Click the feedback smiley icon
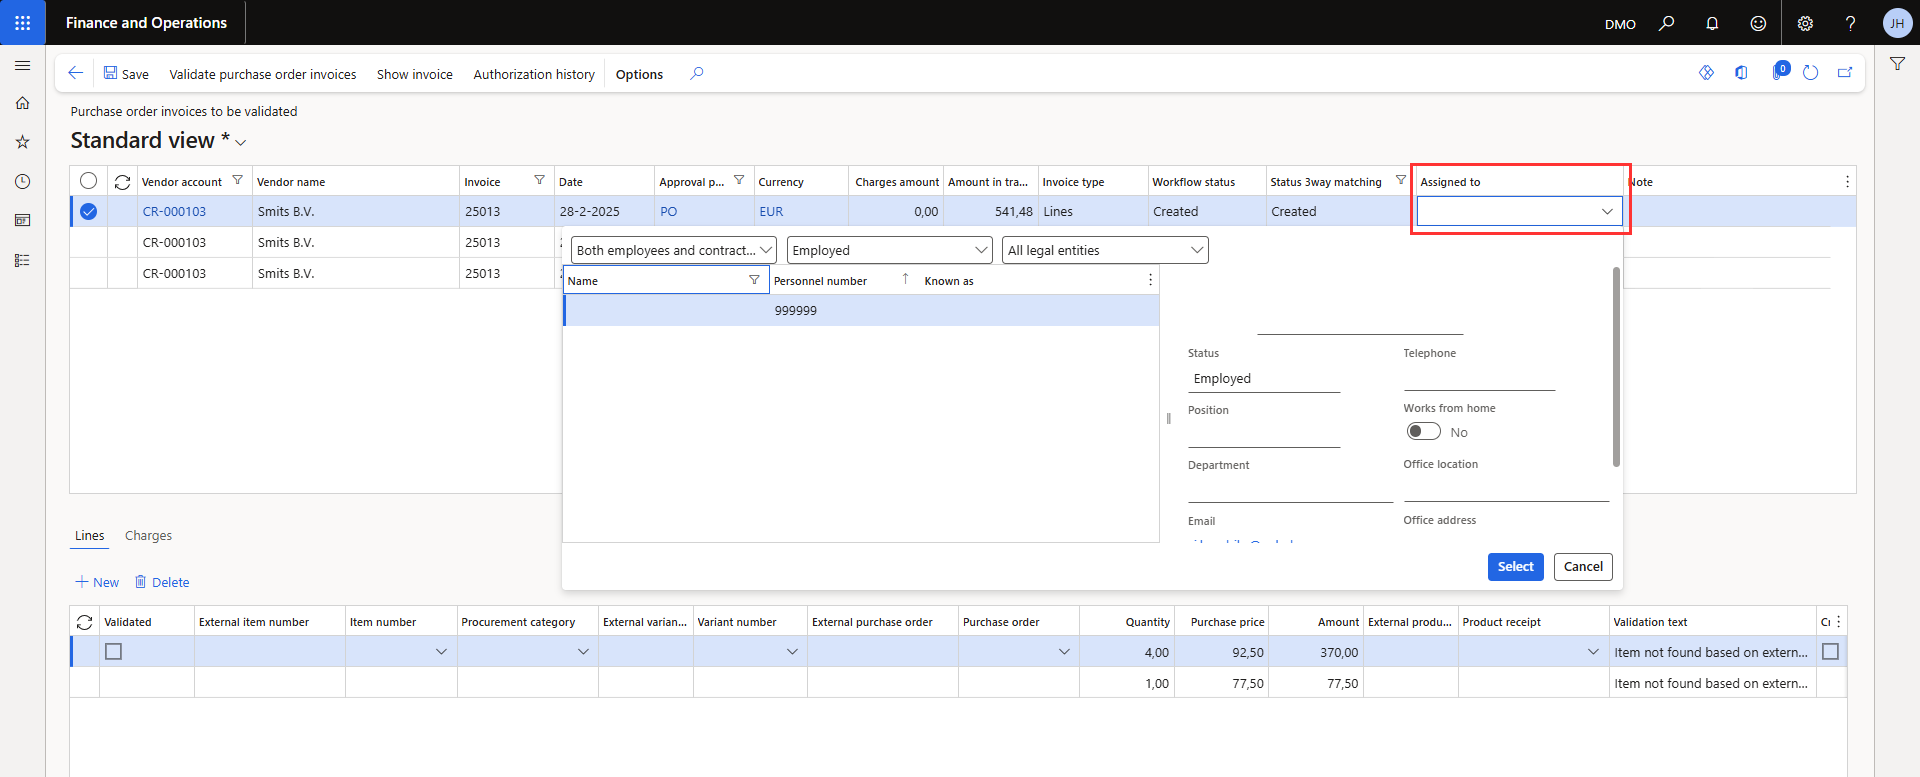The height and width of the screenshot is (777, 1920). point(1758,23)
